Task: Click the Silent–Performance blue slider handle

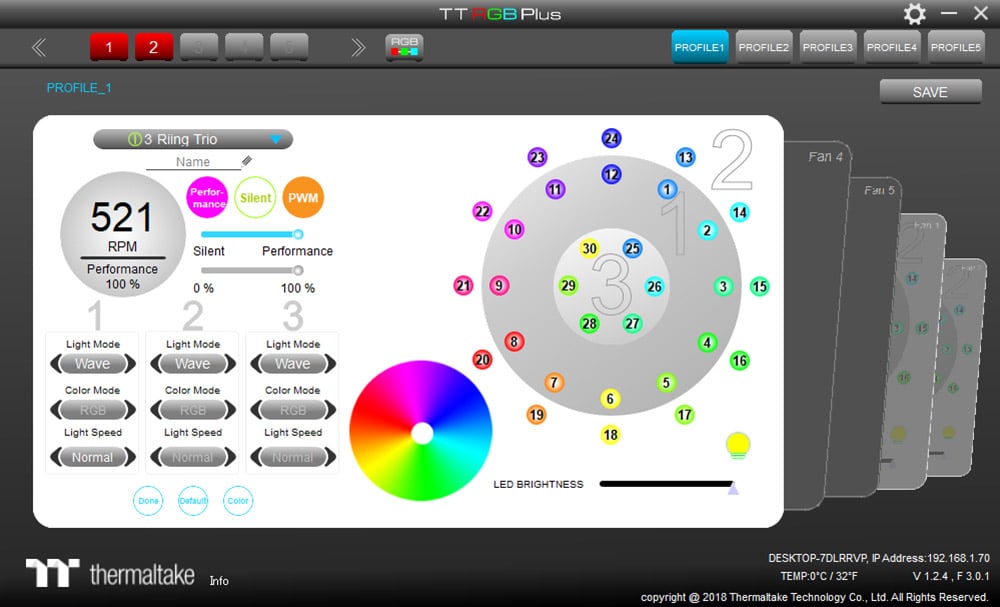Action: [298, 234]
